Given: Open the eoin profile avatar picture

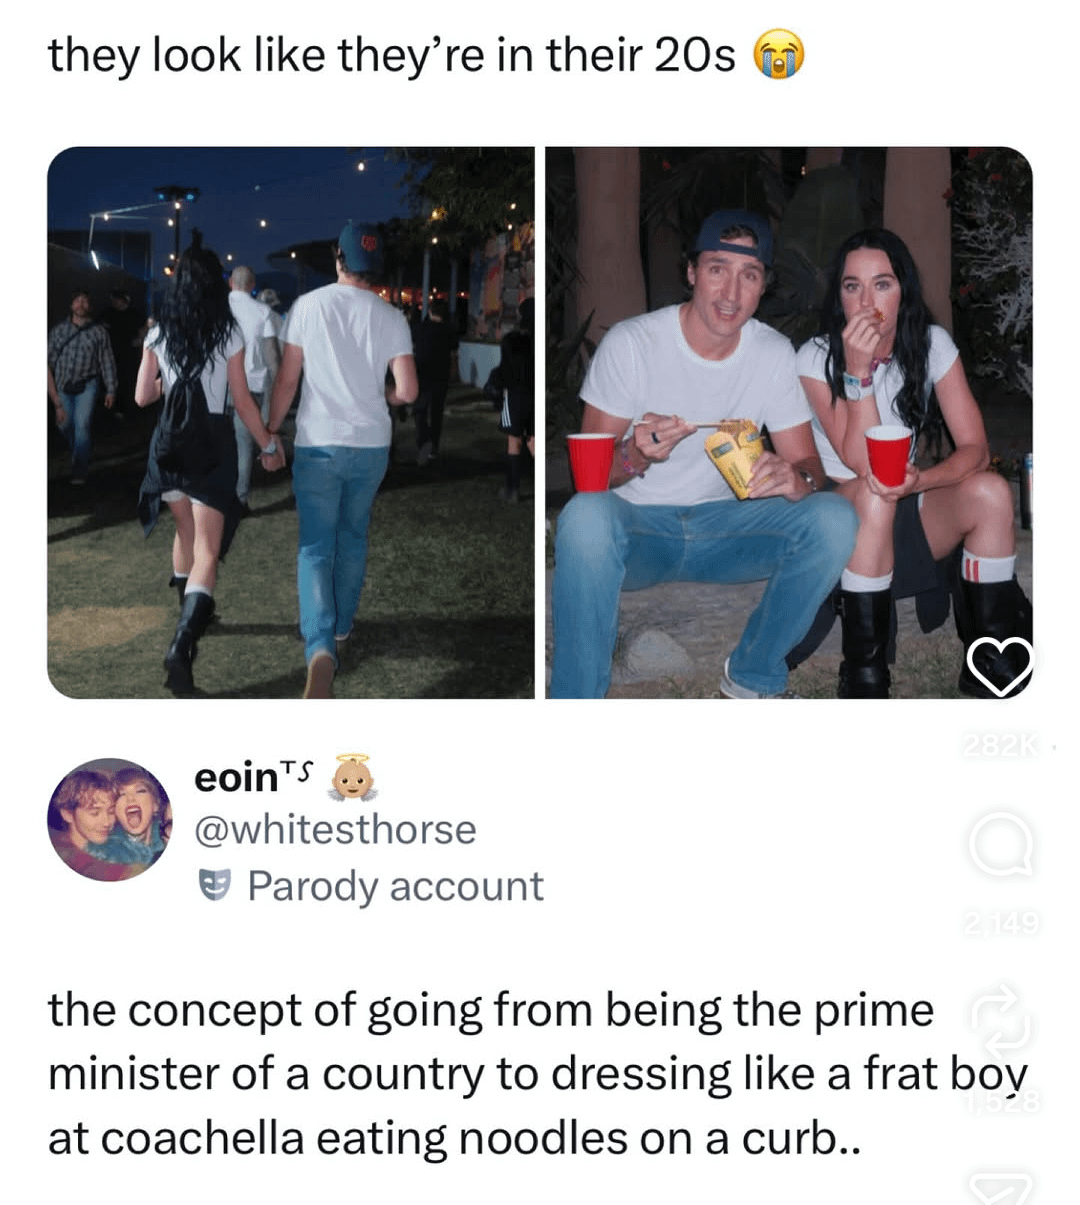Looking at the screenshot, I should point(110,819).
